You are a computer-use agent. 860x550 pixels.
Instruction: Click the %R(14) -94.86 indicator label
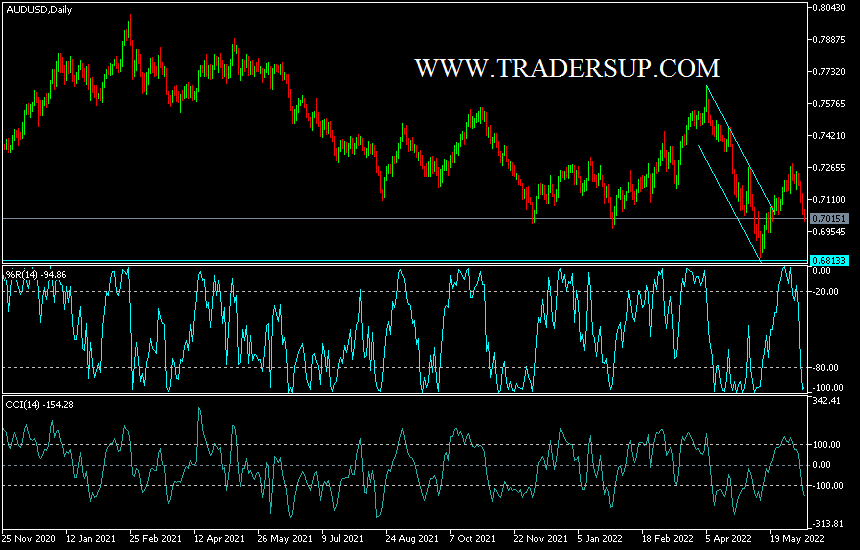point(36,275)
